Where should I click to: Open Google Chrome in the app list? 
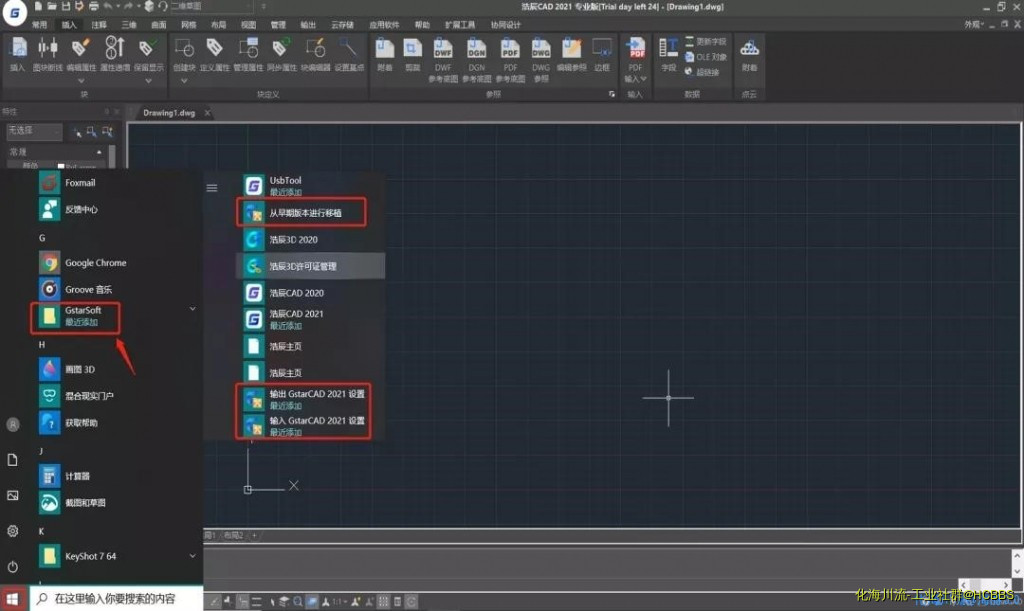click(95, 263)
